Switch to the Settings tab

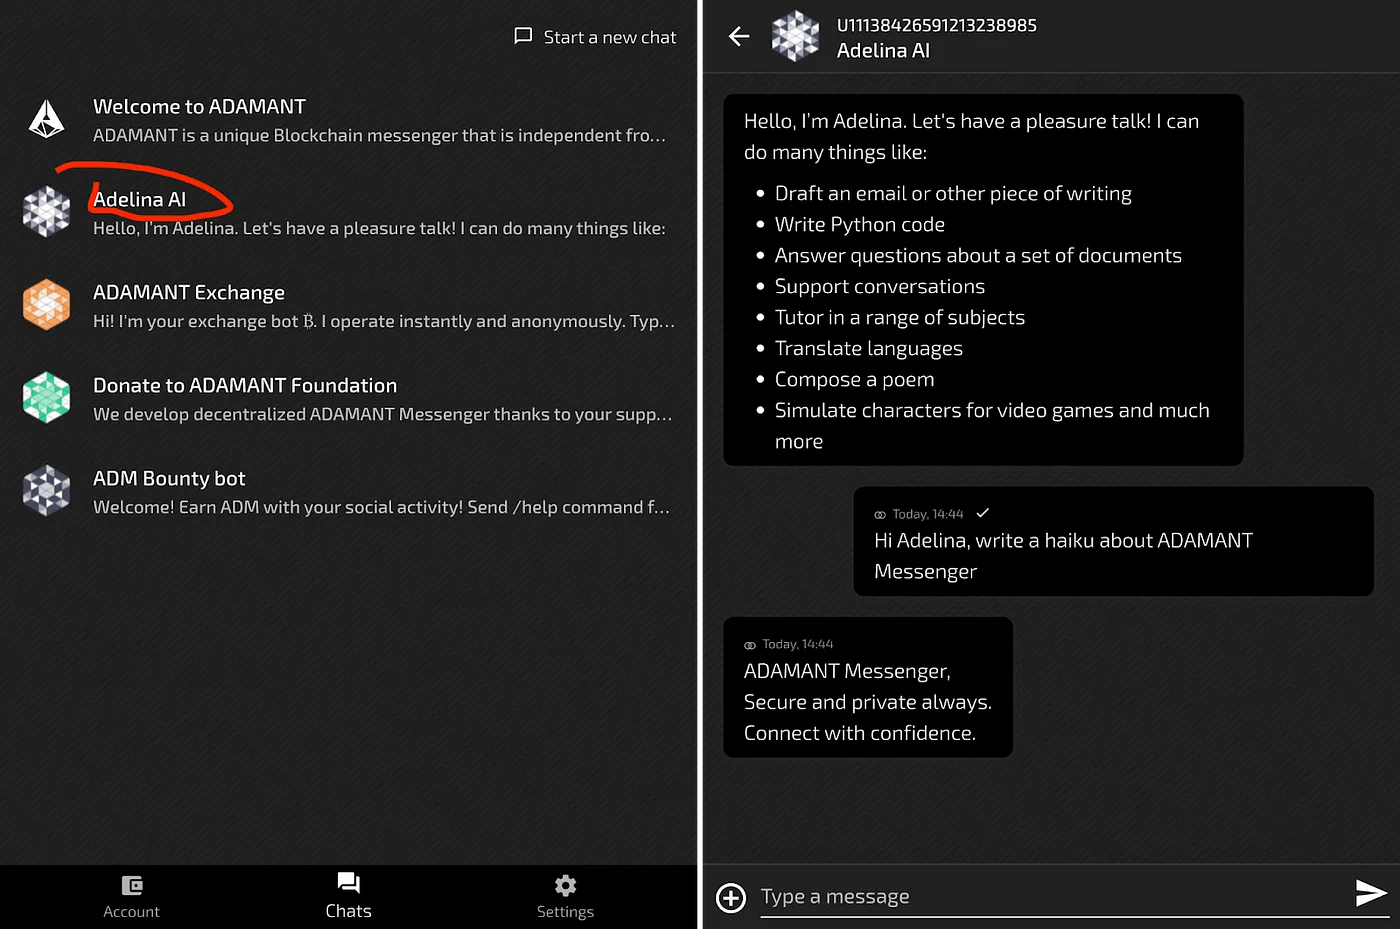tap(565, 897)
